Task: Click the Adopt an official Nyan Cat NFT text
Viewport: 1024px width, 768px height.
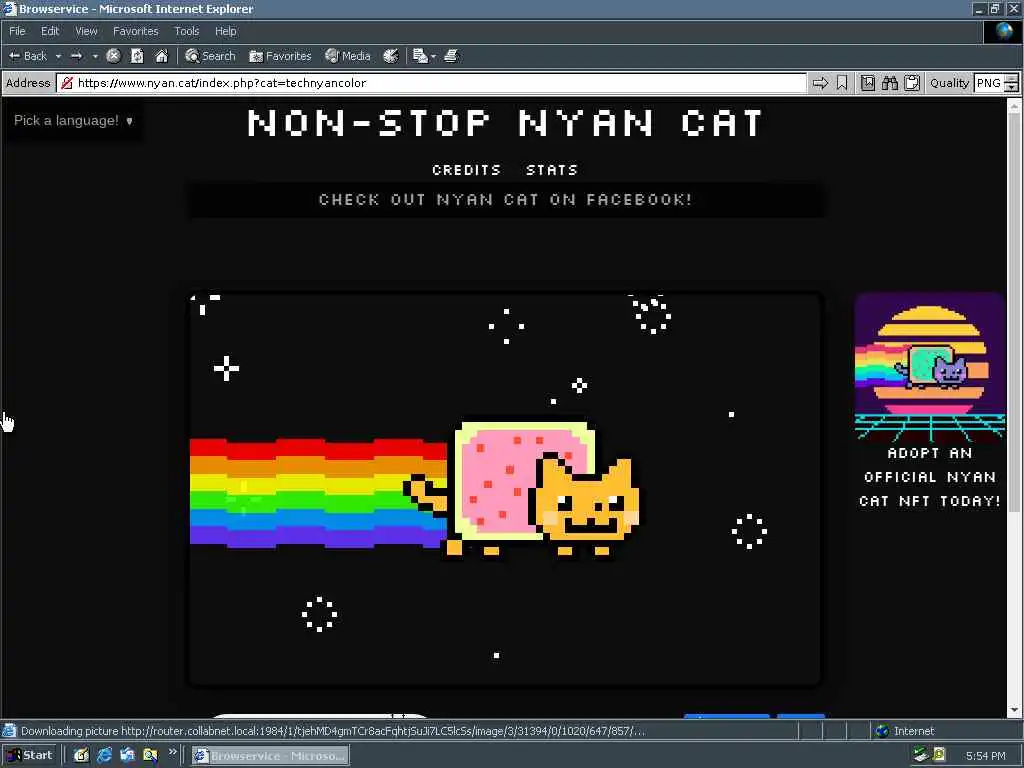Action: coord(929,477)
